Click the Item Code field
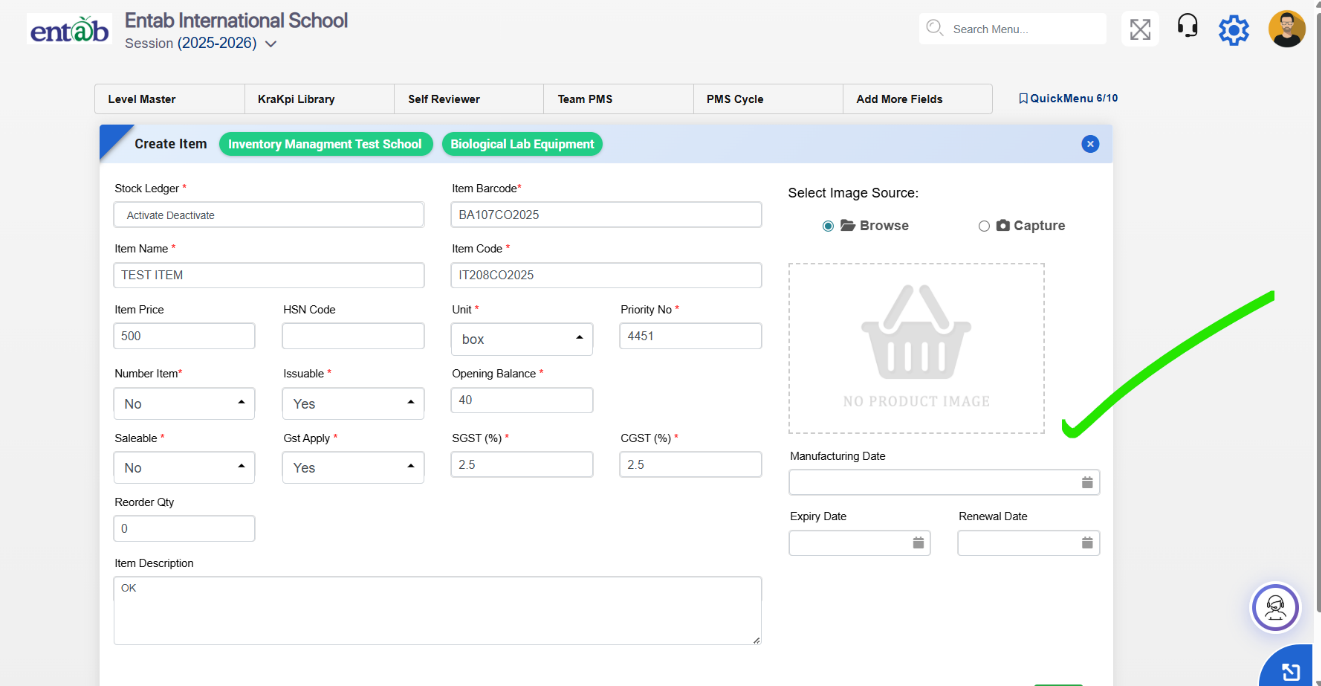This screenshot has width=1321, height=686. coord(606,275)
